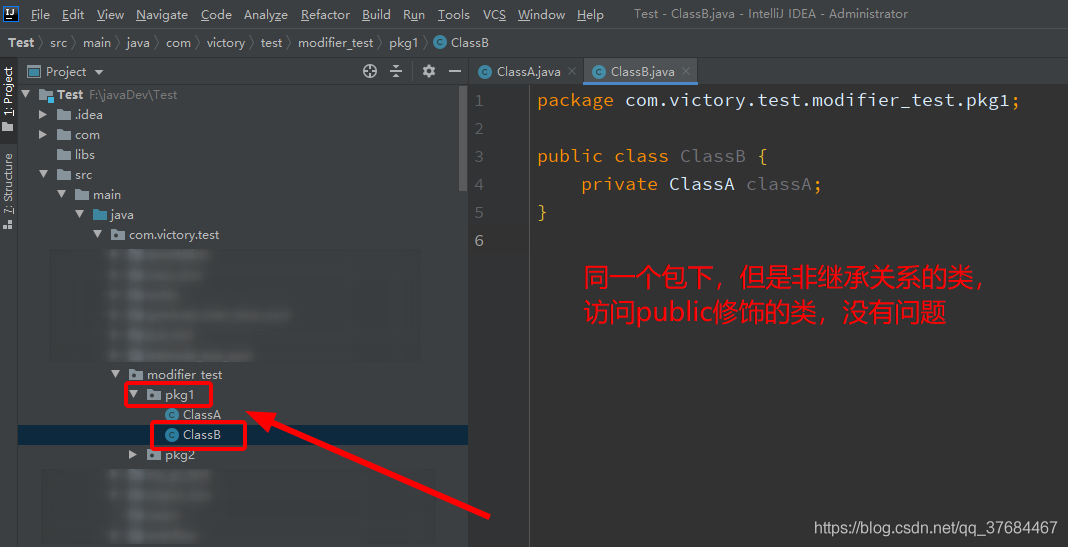This screenshot has width=1068, height=547.
Task: Collapse the modifier_test package
Action: coord(115,374)
